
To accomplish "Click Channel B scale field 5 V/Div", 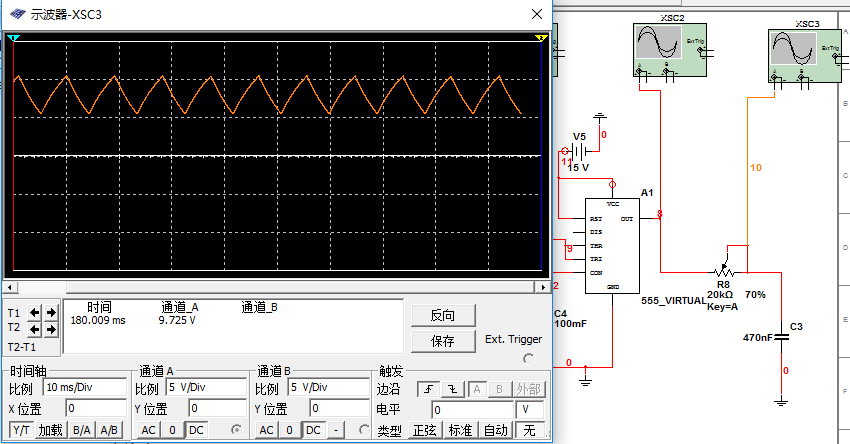I will [x=329, y=387].
